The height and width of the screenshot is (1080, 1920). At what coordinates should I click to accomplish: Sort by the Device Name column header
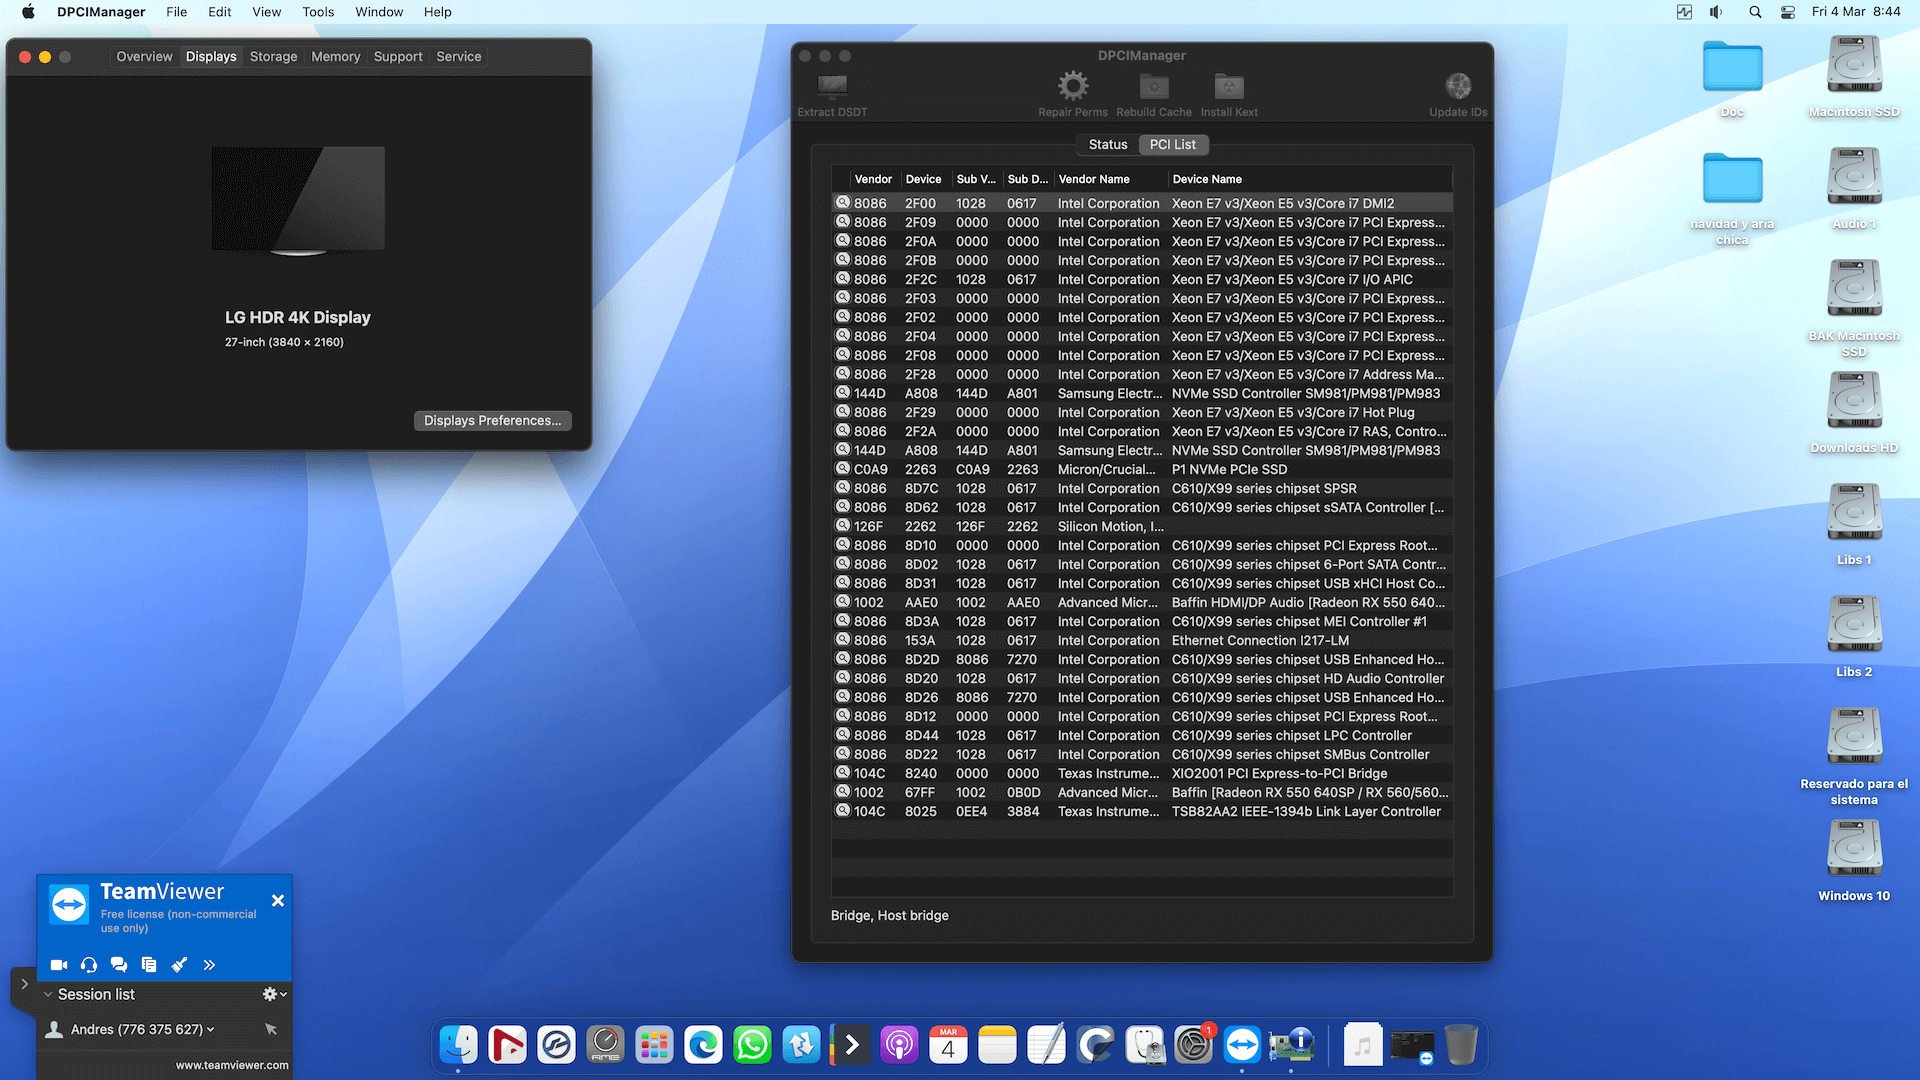1310,179
